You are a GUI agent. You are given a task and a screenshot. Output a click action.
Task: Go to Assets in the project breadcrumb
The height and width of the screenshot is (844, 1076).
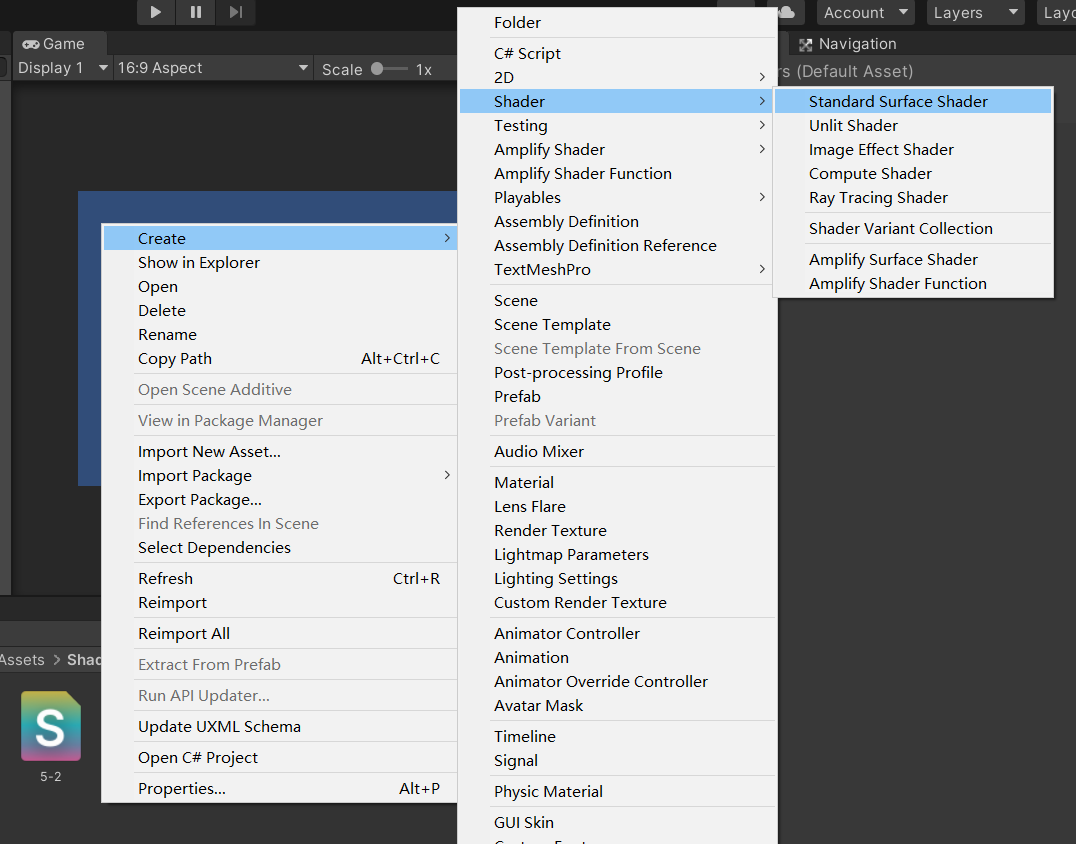(22, 660)
